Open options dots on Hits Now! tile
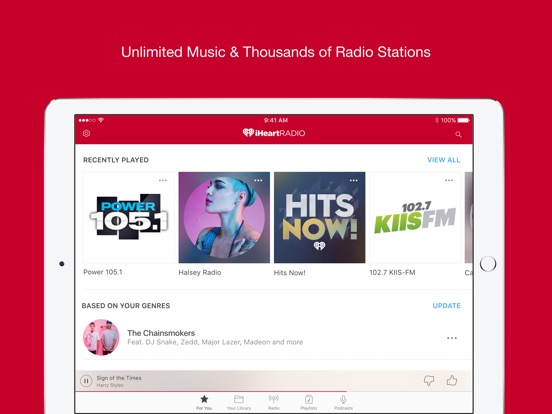 point(353,180)
